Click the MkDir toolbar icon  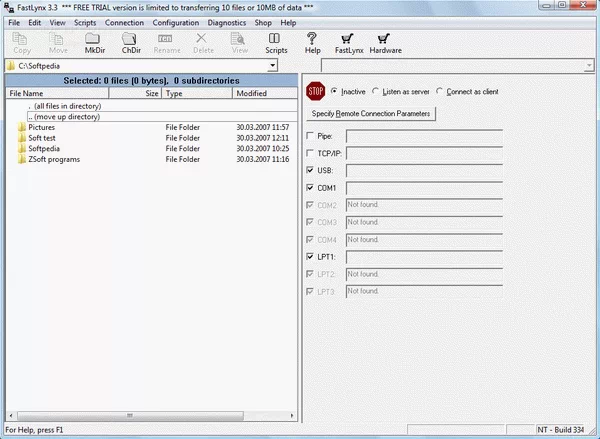95,38
